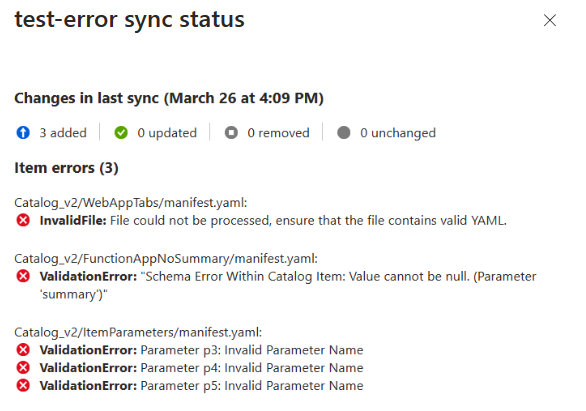Select the '0 unchanged' count label

(398, 133)
